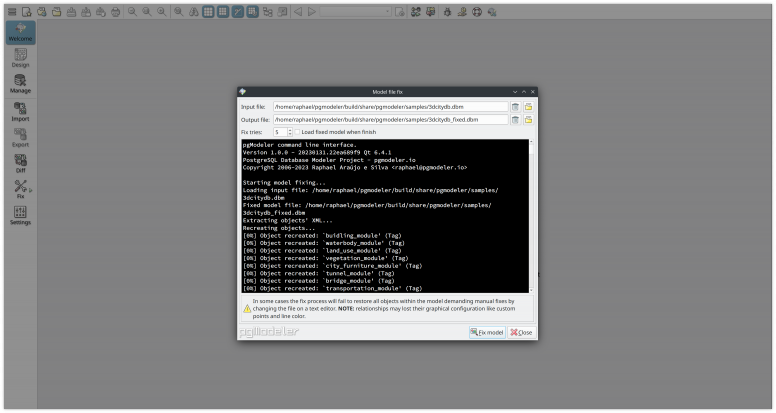Click the 'vegetation_module' (Tag) console line
The width and height of the screenshot is (776, 413).
pos(326,258)
